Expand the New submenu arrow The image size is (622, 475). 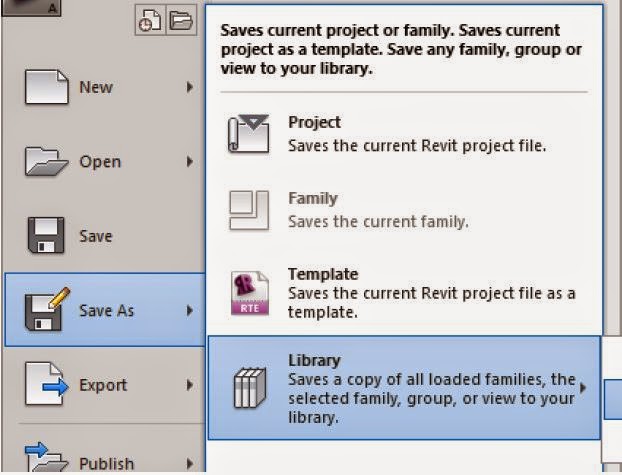click(x=190, y=87)
